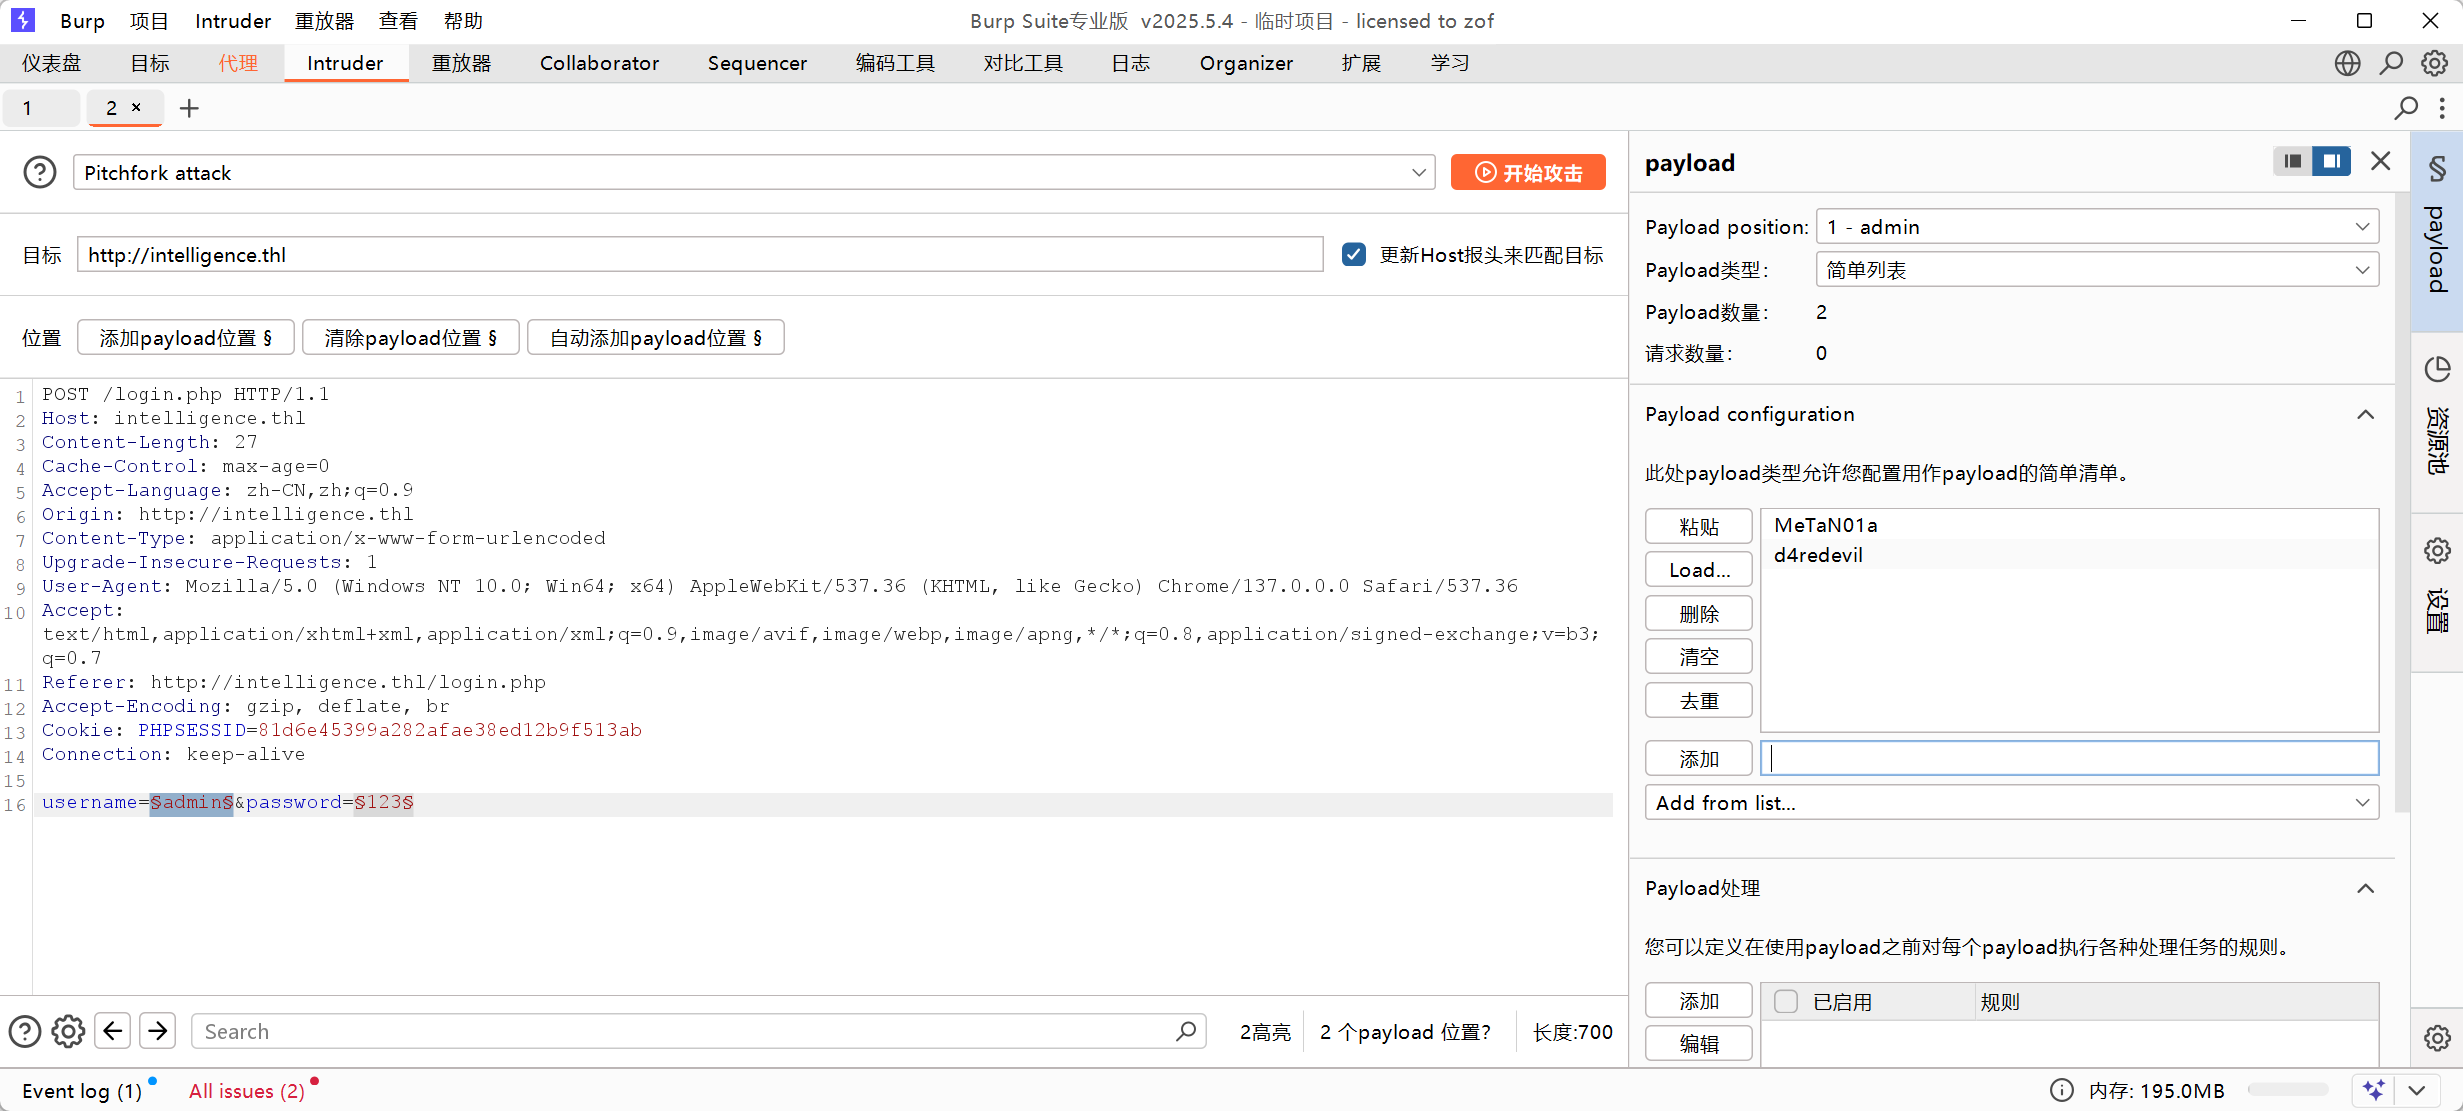Expand the status bar chevron dropdown
This screenshot has height=1111, width=2463.
click(2417, 1090)
